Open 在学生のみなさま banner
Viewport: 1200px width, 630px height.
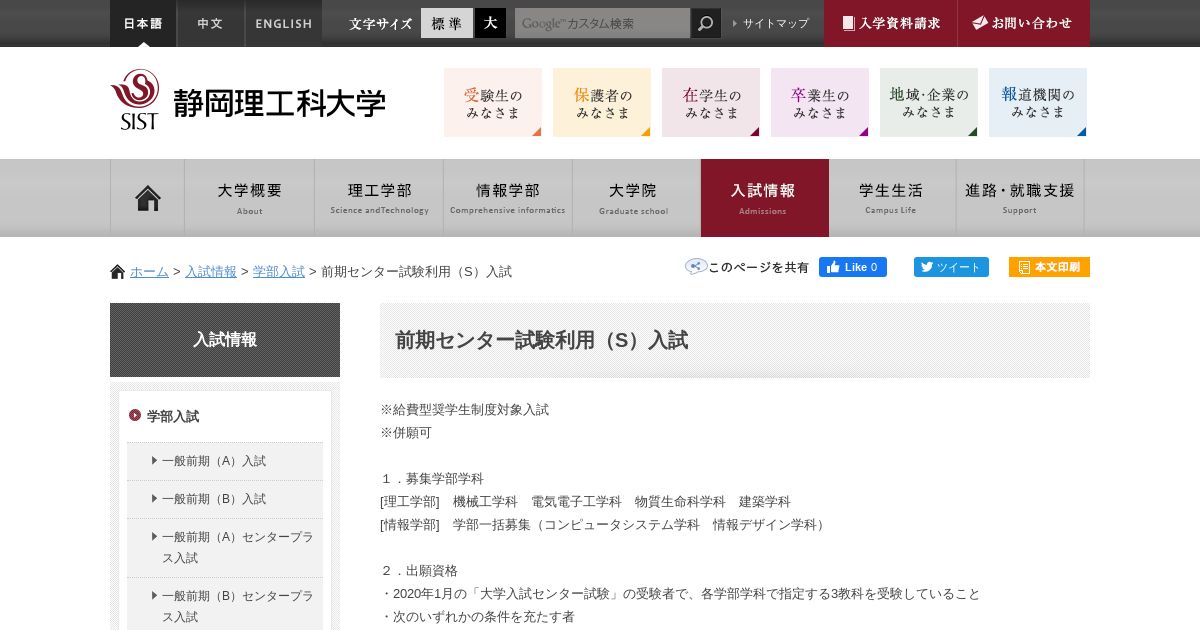[711, 102]
